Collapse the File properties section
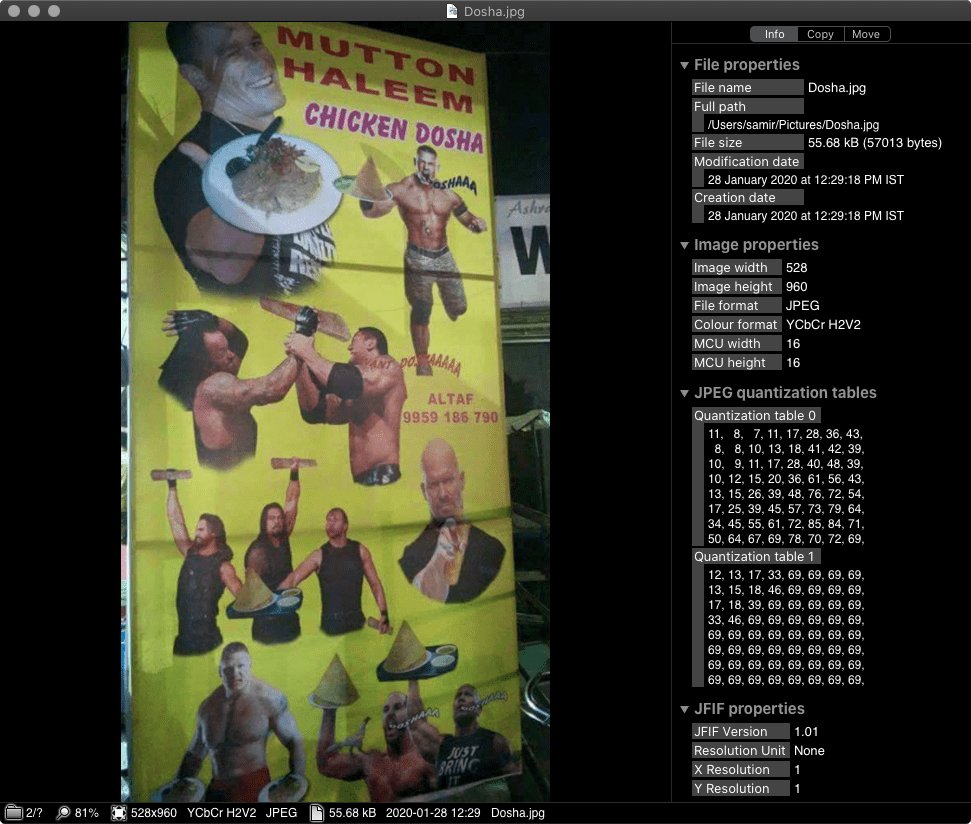Viewport: 971px width, 824px height. 684,65
